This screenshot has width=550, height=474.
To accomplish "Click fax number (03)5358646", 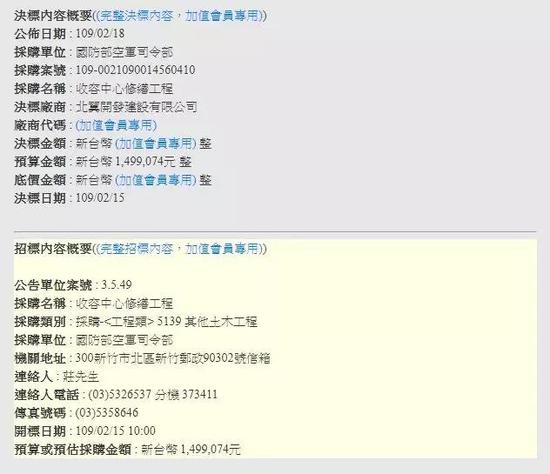I will point(107,413).
